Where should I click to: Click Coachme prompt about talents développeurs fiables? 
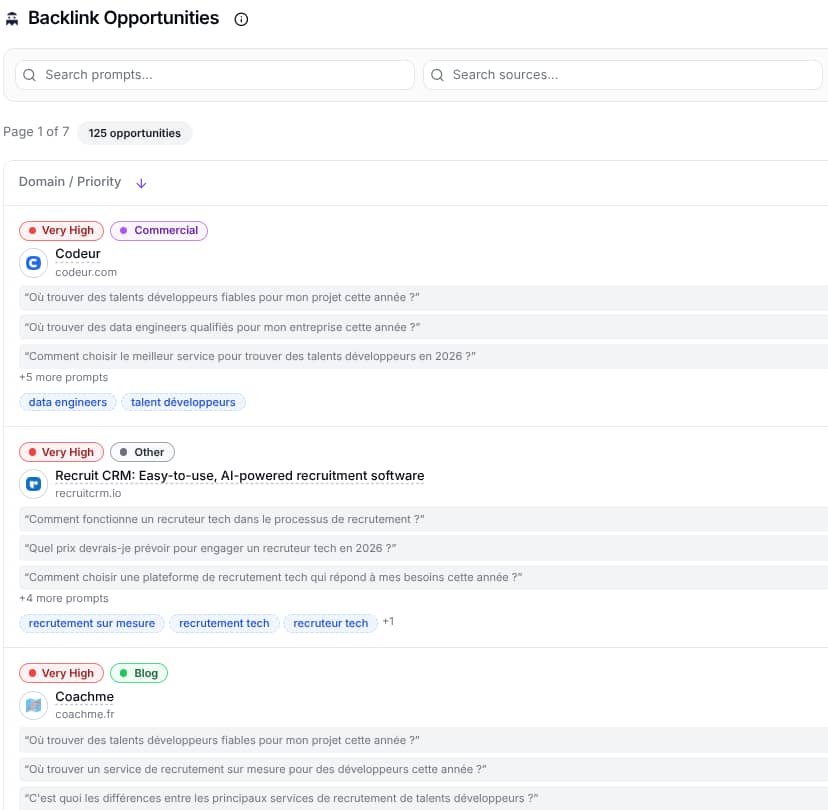pyautogui.click(x=424, y=741)
